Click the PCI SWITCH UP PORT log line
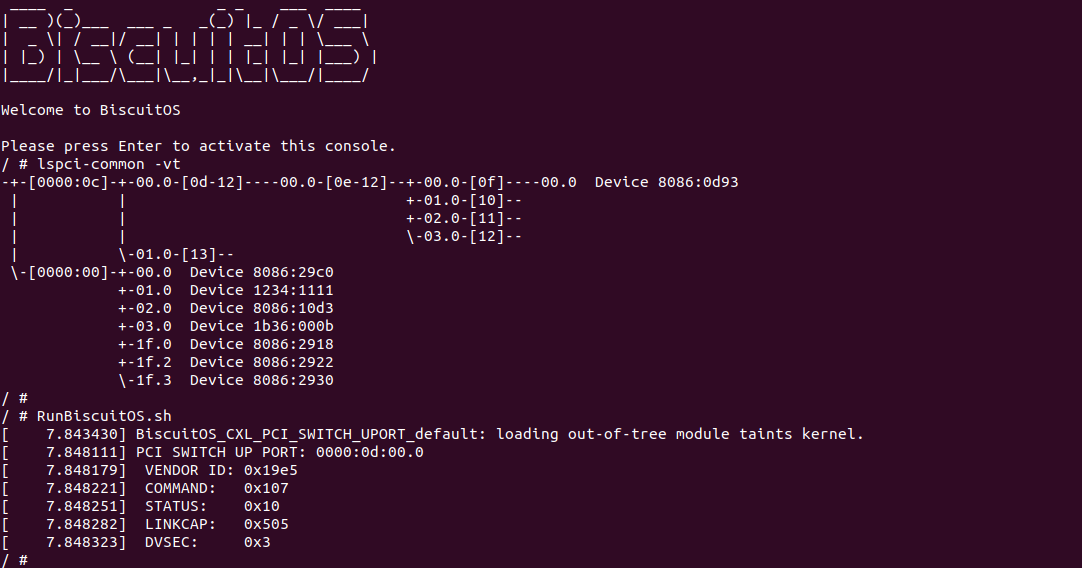This screenshot has height=568, width=1082. click(x=279, y=452)
